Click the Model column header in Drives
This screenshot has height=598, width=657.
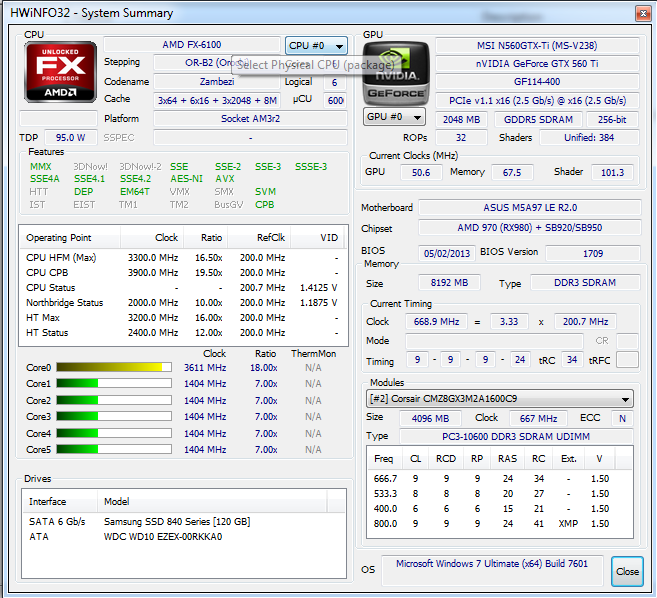(212, 501)
